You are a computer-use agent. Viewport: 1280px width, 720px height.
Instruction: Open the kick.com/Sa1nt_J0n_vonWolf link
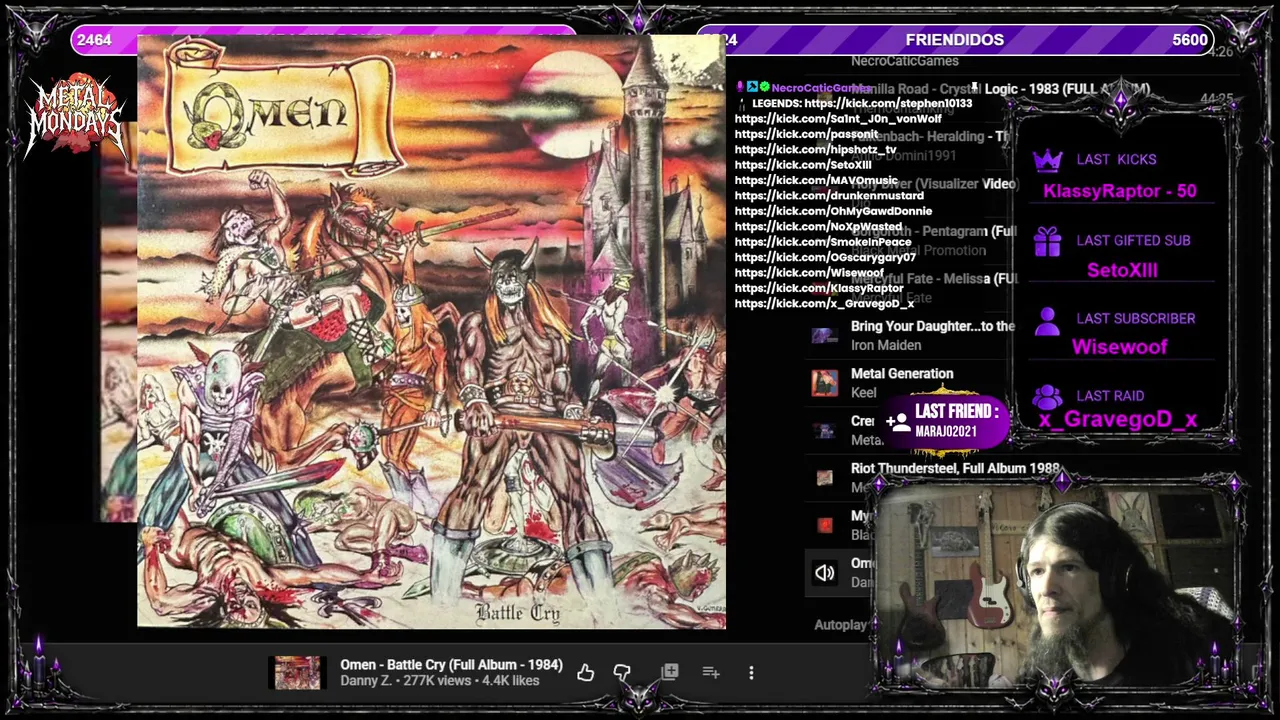pyautogui.click(x=838, y=119)
